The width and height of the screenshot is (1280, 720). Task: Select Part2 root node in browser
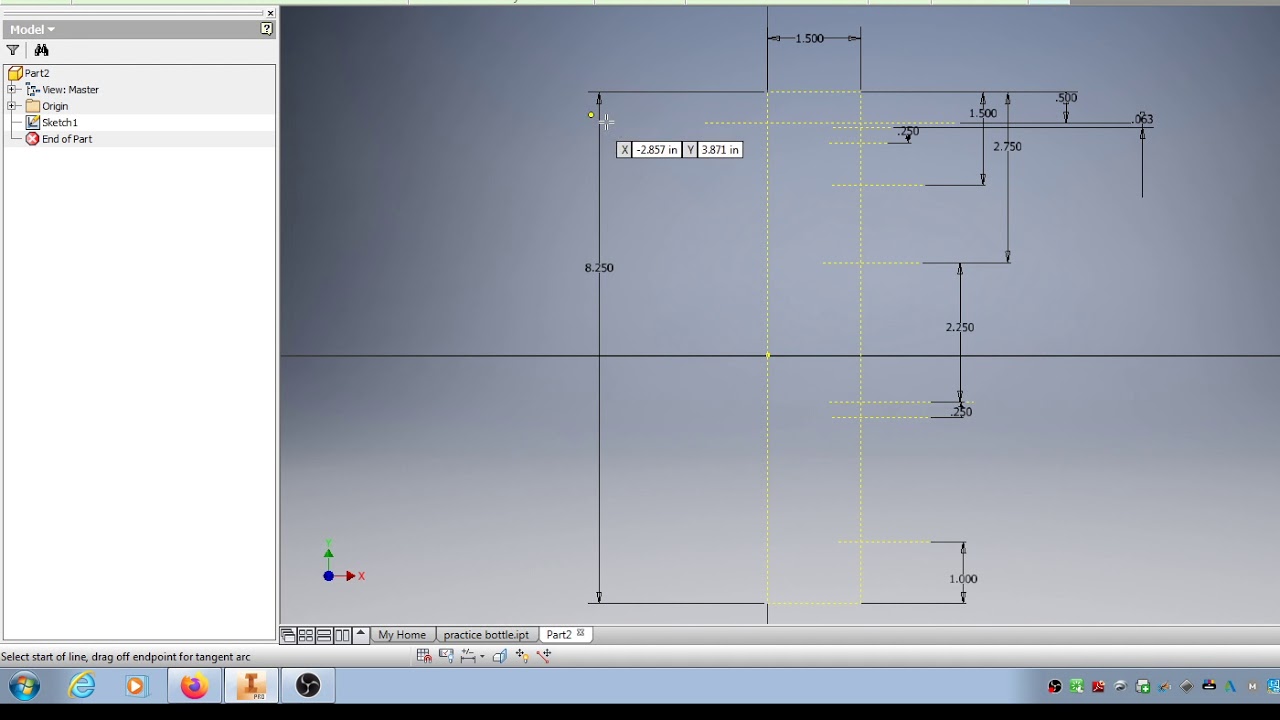(29, 73)
